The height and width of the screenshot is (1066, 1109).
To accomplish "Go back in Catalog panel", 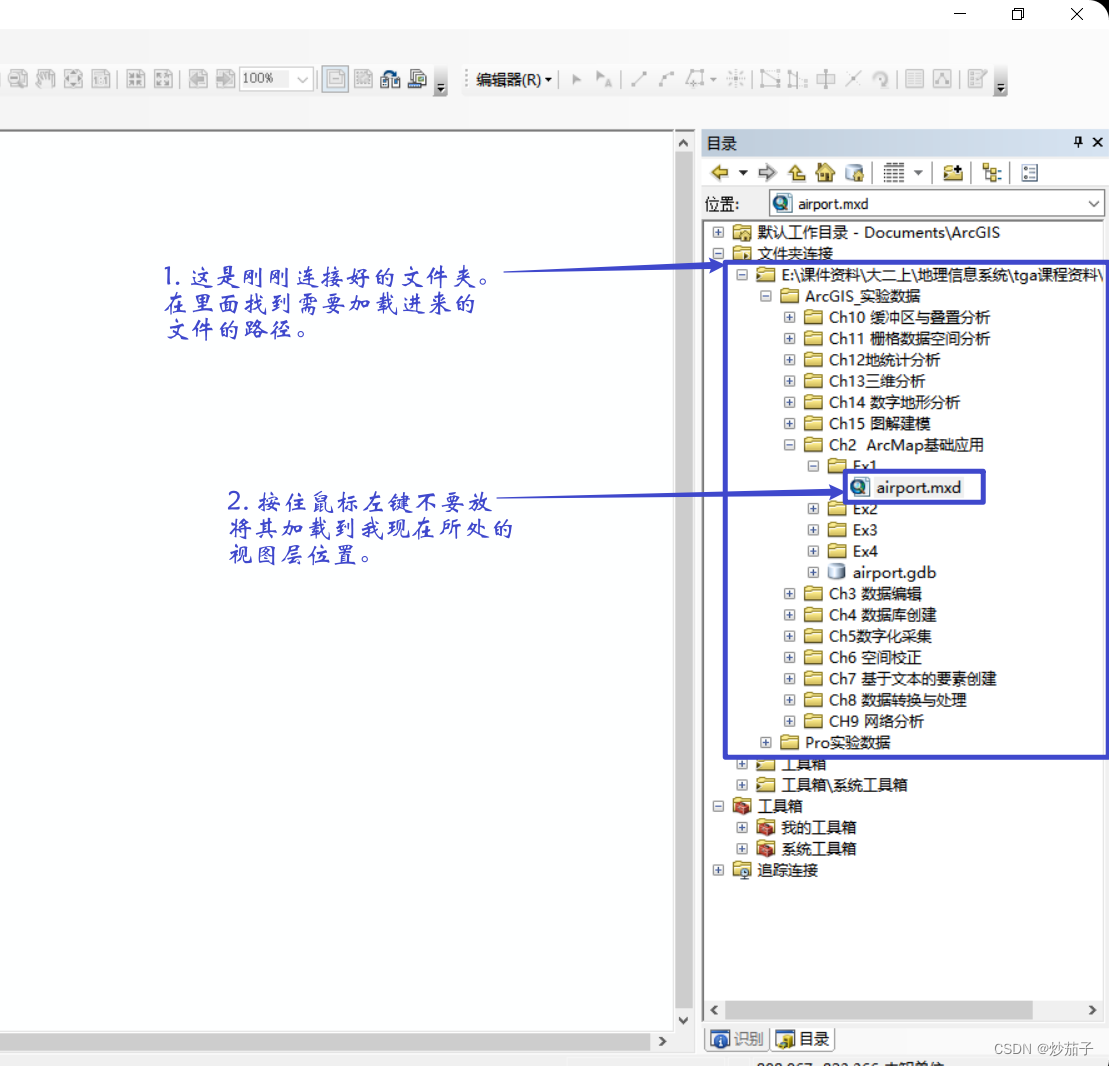I will (x=720, y=173).
